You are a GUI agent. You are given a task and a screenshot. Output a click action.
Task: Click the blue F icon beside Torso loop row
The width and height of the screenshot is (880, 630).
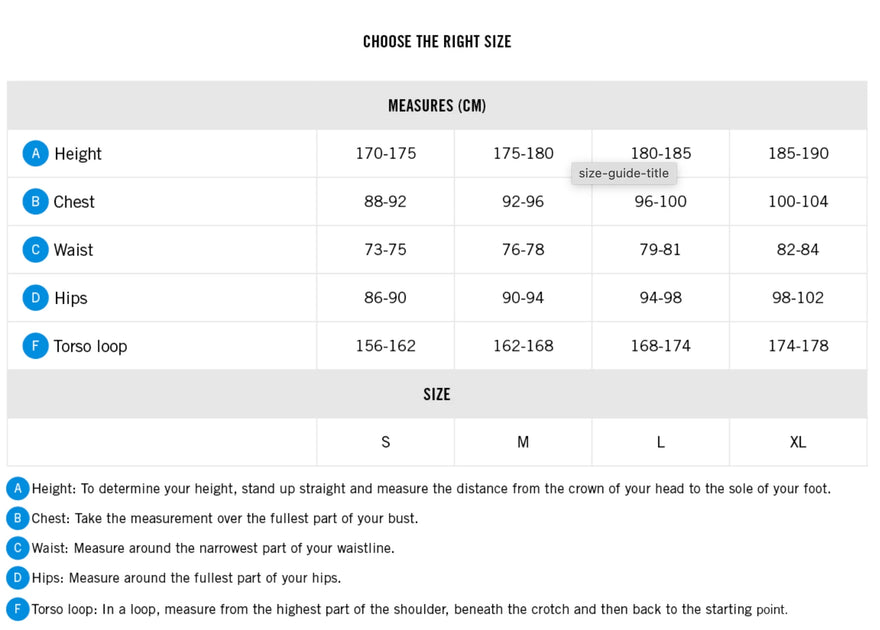click(35, 346)
